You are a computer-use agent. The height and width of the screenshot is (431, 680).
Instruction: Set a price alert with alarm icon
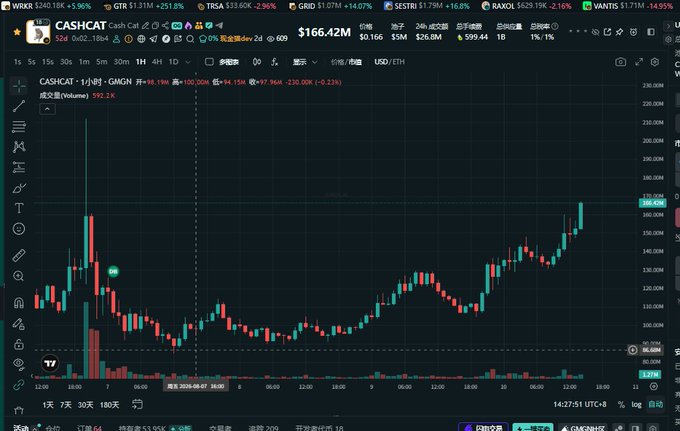coord(634,32)
